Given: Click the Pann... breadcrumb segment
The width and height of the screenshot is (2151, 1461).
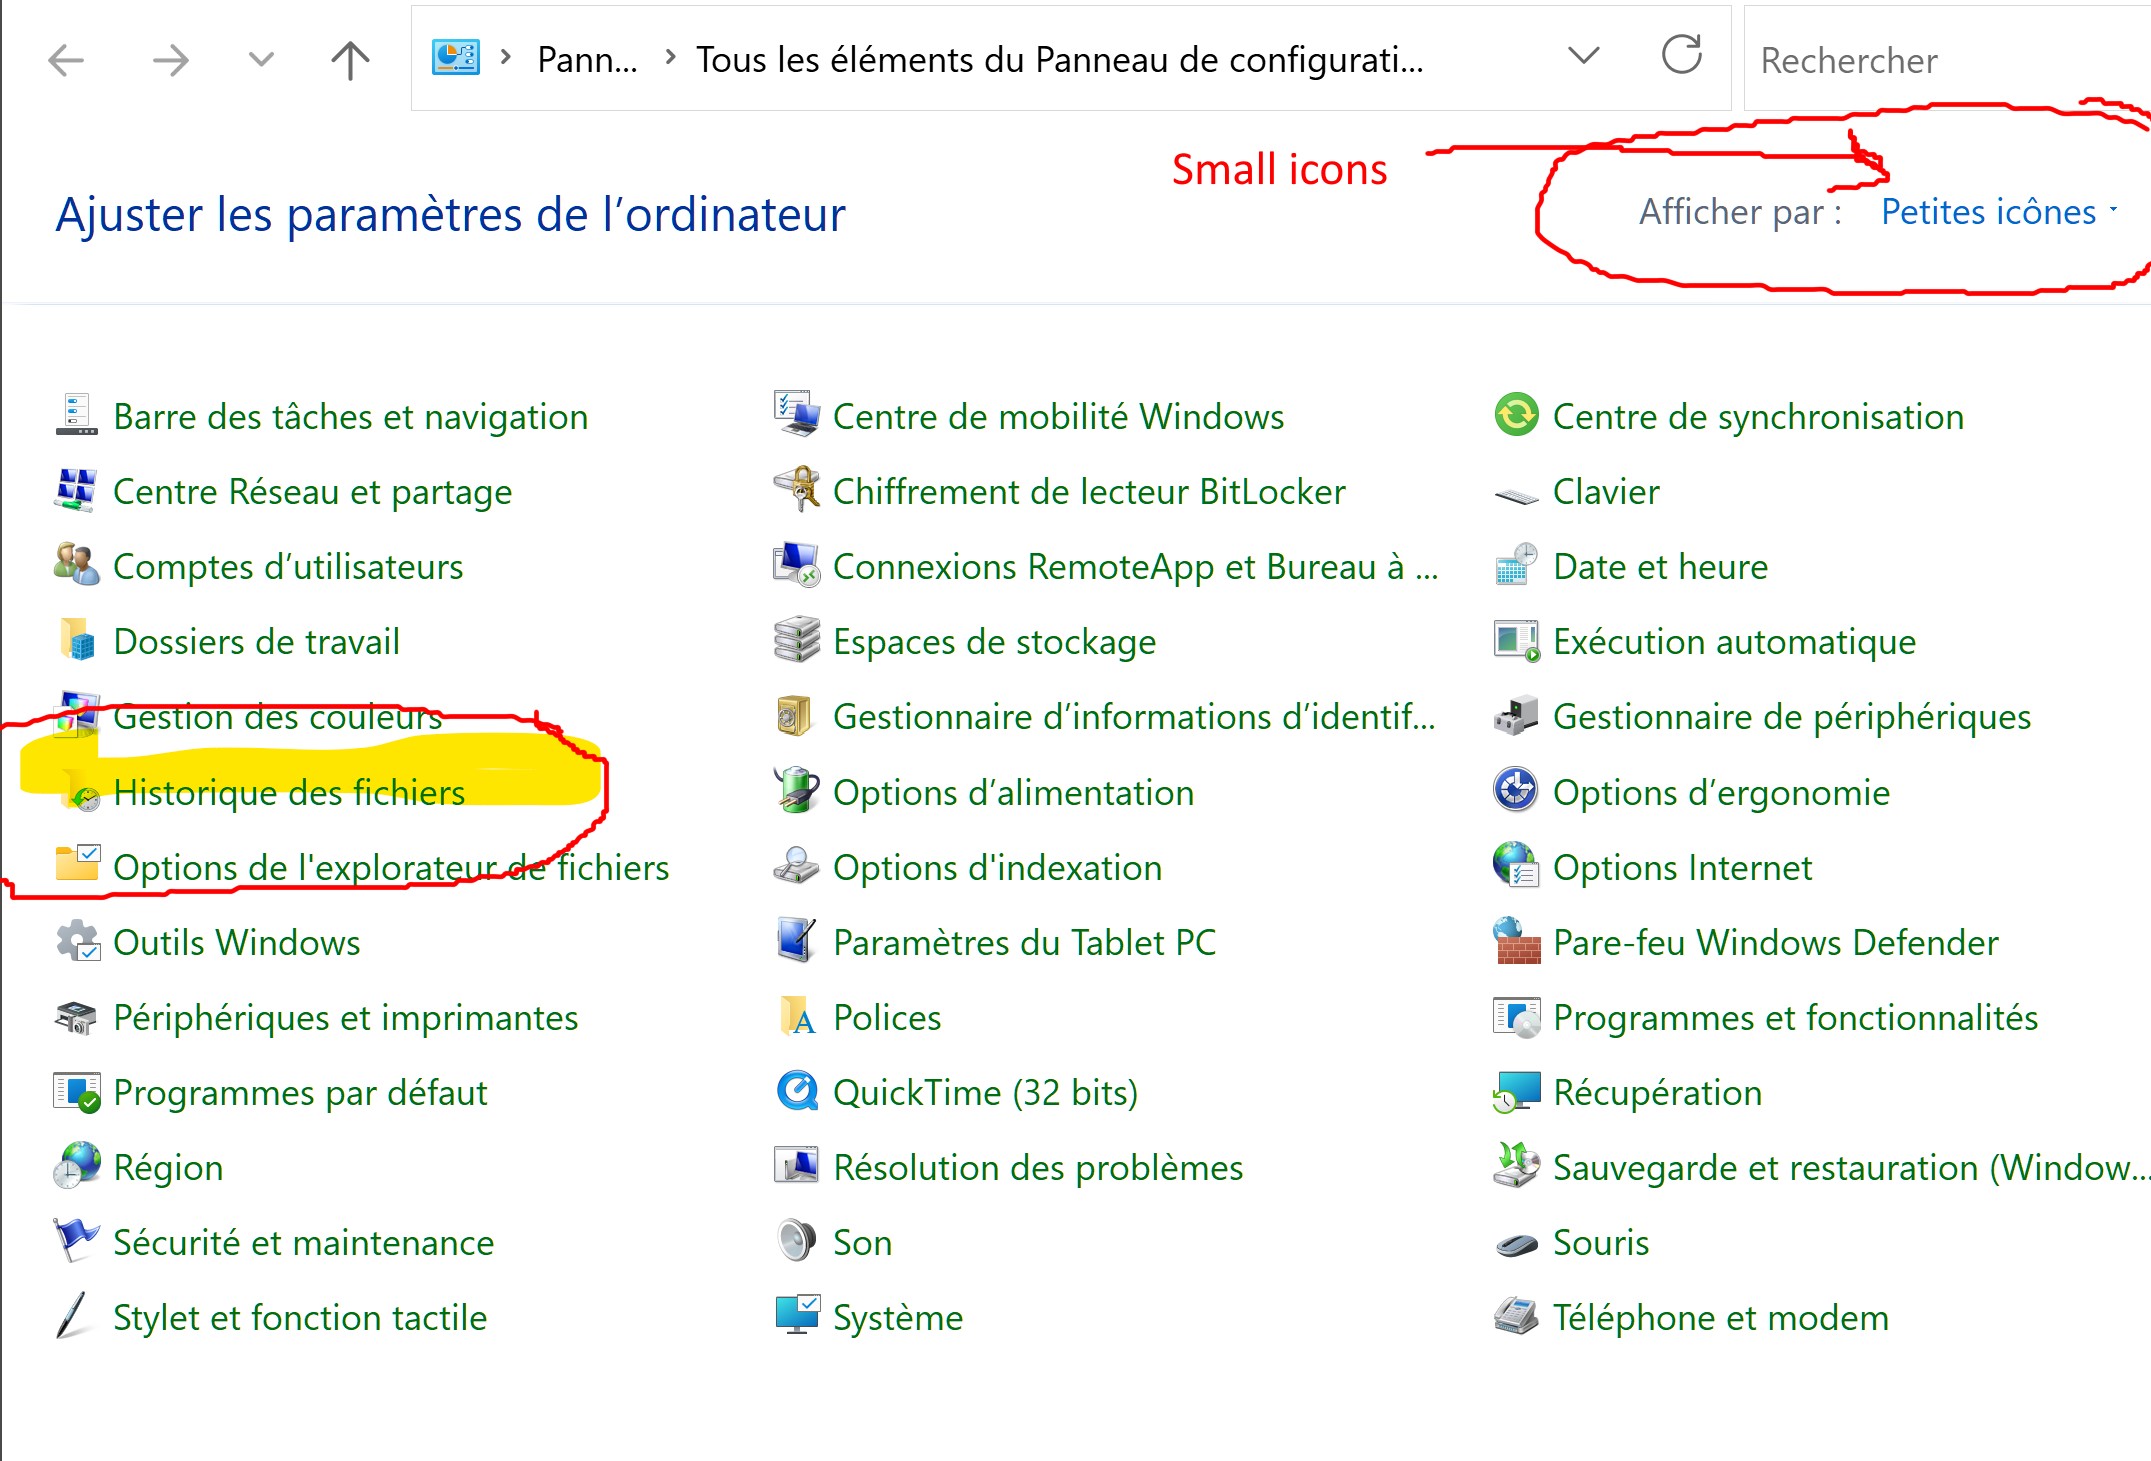Looking at the screenshot, I should pyautogui.click(x=587, y=60).
